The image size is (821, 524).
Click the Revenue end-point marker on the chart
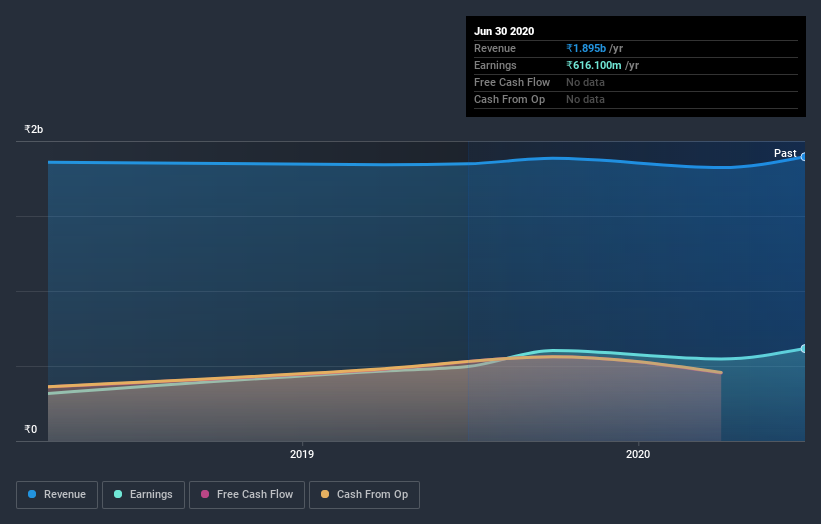click(x=804, y=157)
